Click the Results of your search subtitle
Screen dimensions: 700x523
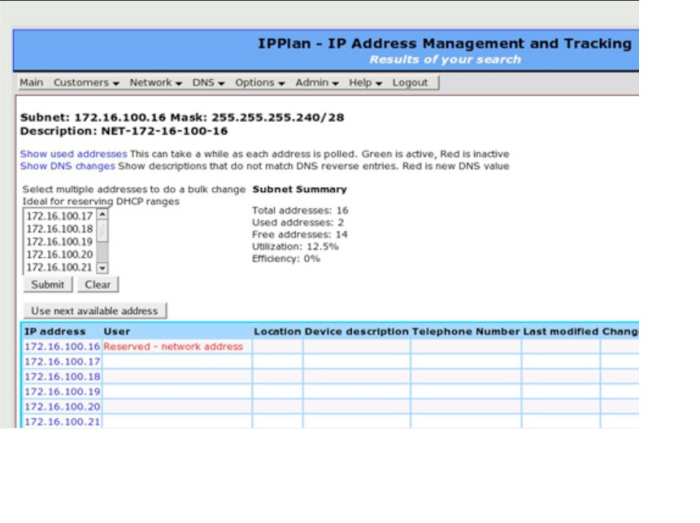click(445, 59)
